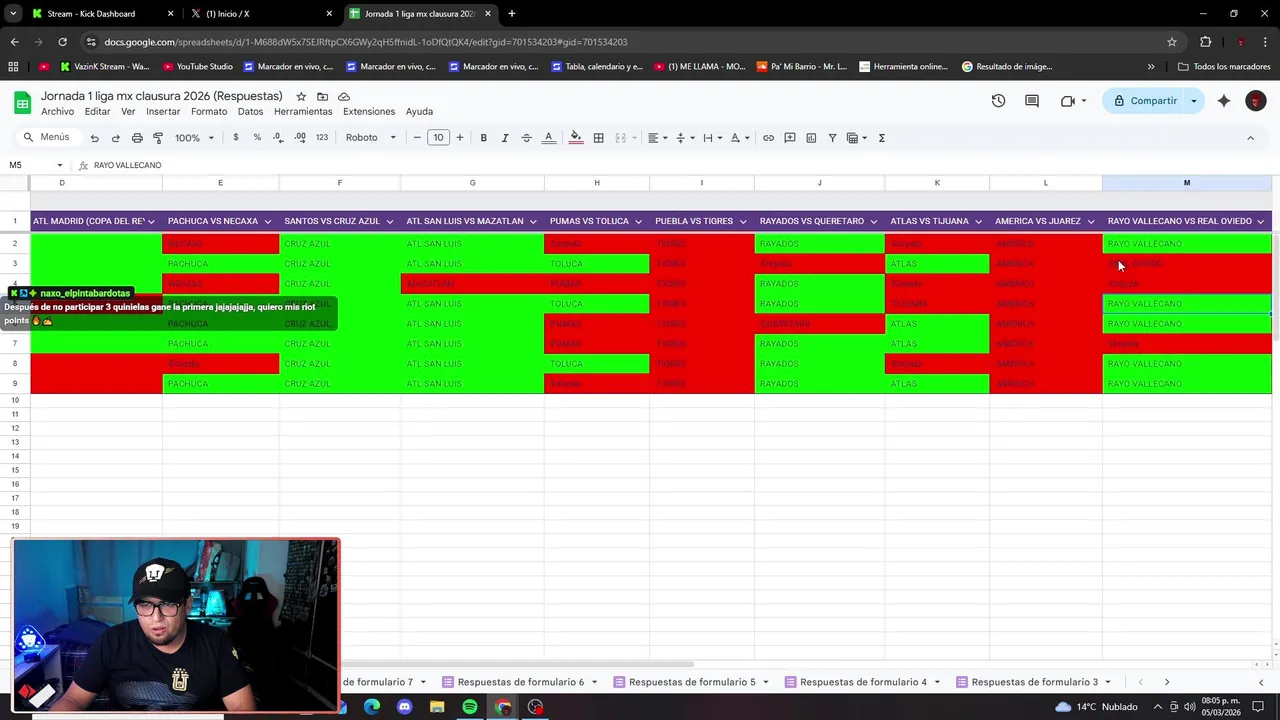Apply percent format icon
This screenshot has width=1280, height=720.
[257, 138]
